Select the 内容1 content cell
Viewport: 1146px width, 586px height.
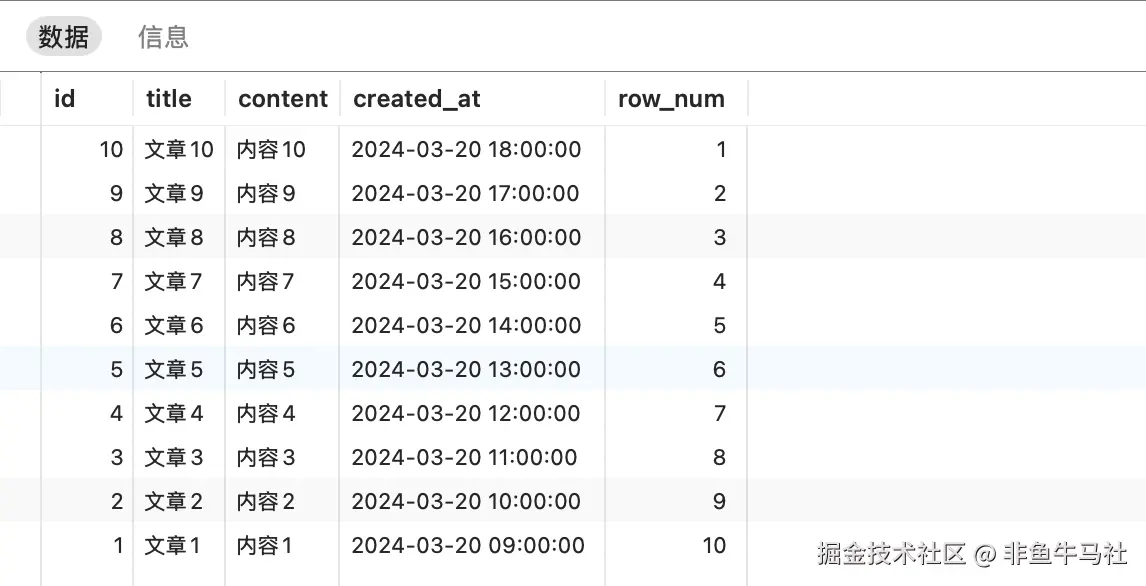point(265,546)
